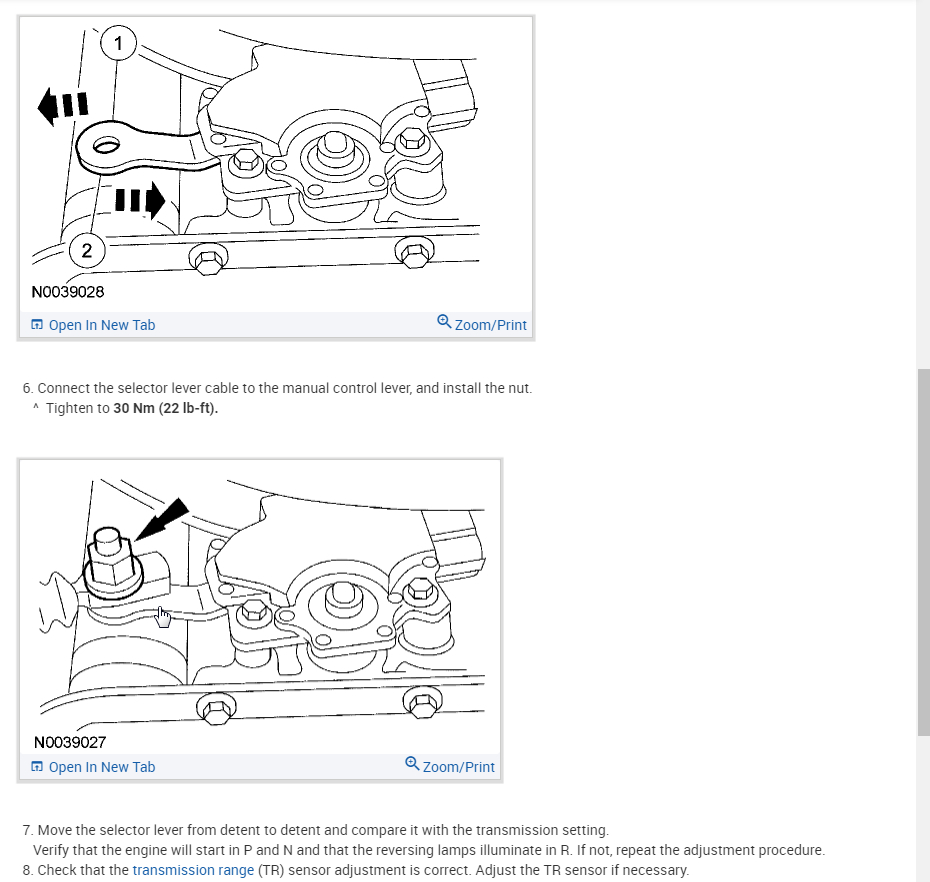Image resolution: width=930 pixels, height=882 pixels.
Task: Select Zoom/Print text for diagram N0039027
Action: 458,767
